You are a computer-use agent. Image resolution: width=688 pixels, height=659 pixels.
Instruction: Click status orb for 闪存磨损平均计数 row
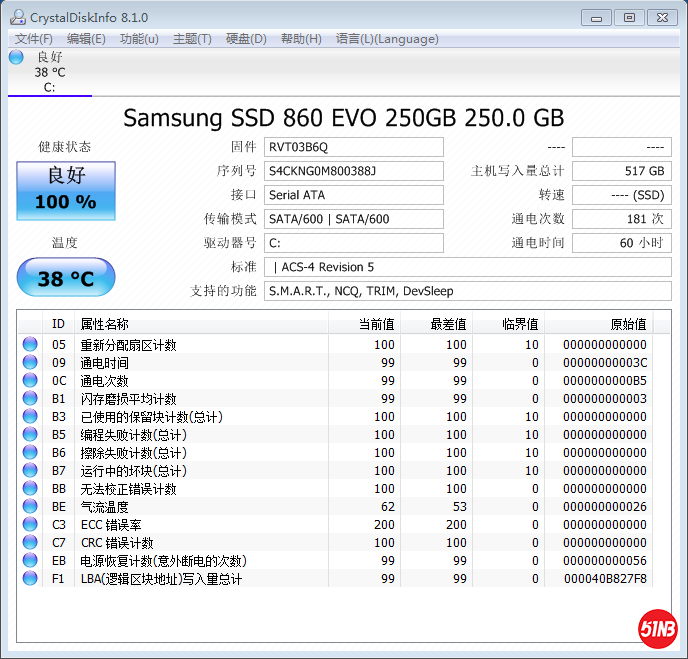coord(30,399)
